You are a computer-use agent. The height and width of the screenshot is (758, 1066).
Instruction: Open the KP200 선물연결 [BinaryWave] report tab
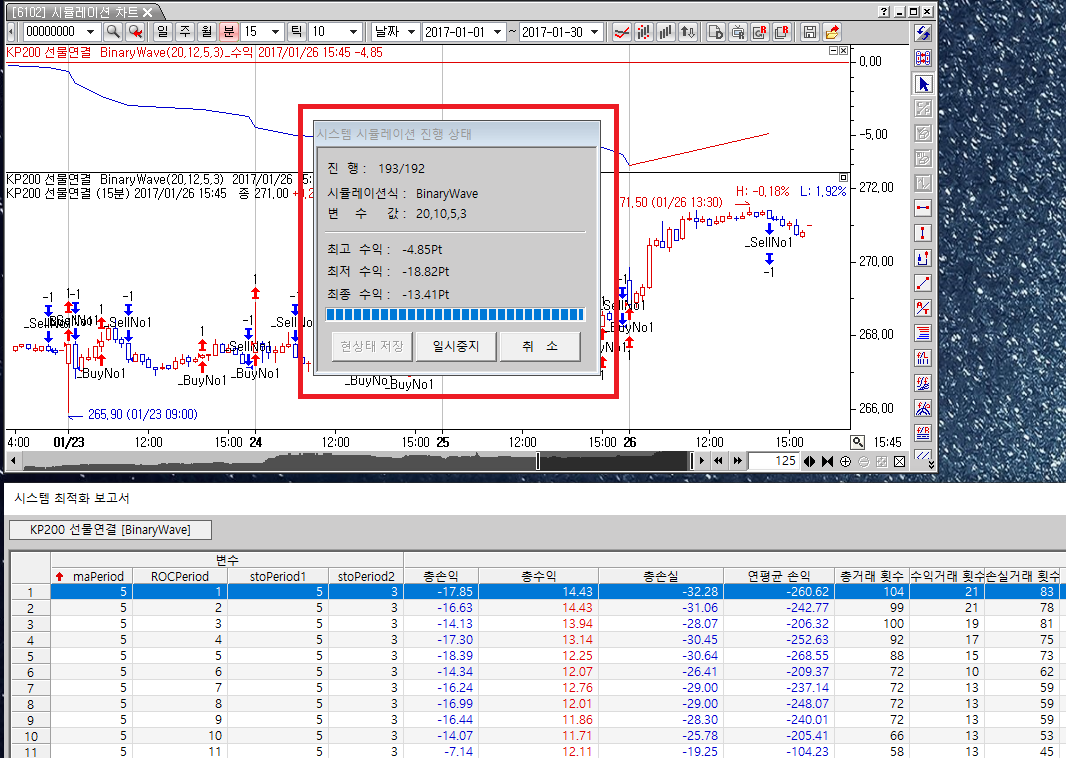pos(109,530)
